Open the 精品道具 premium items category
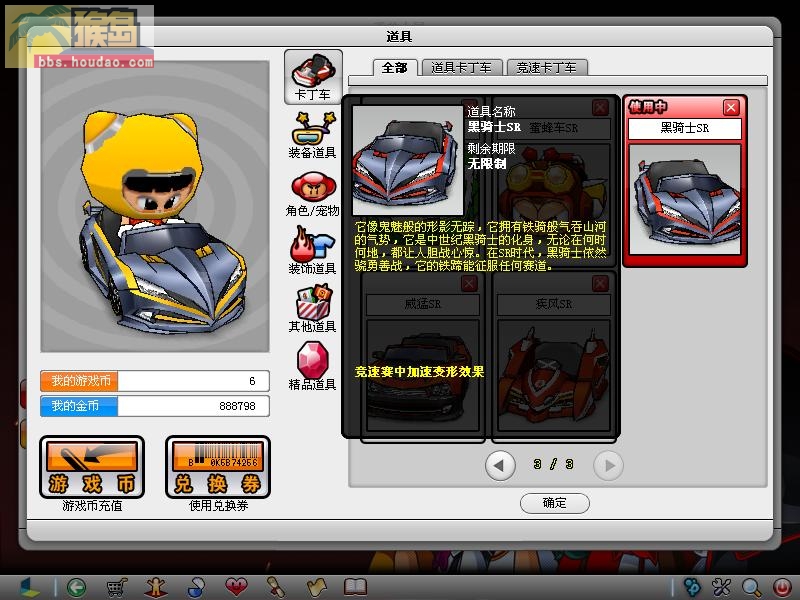Screen dimensions: 800x600 [x=313, y=367]
